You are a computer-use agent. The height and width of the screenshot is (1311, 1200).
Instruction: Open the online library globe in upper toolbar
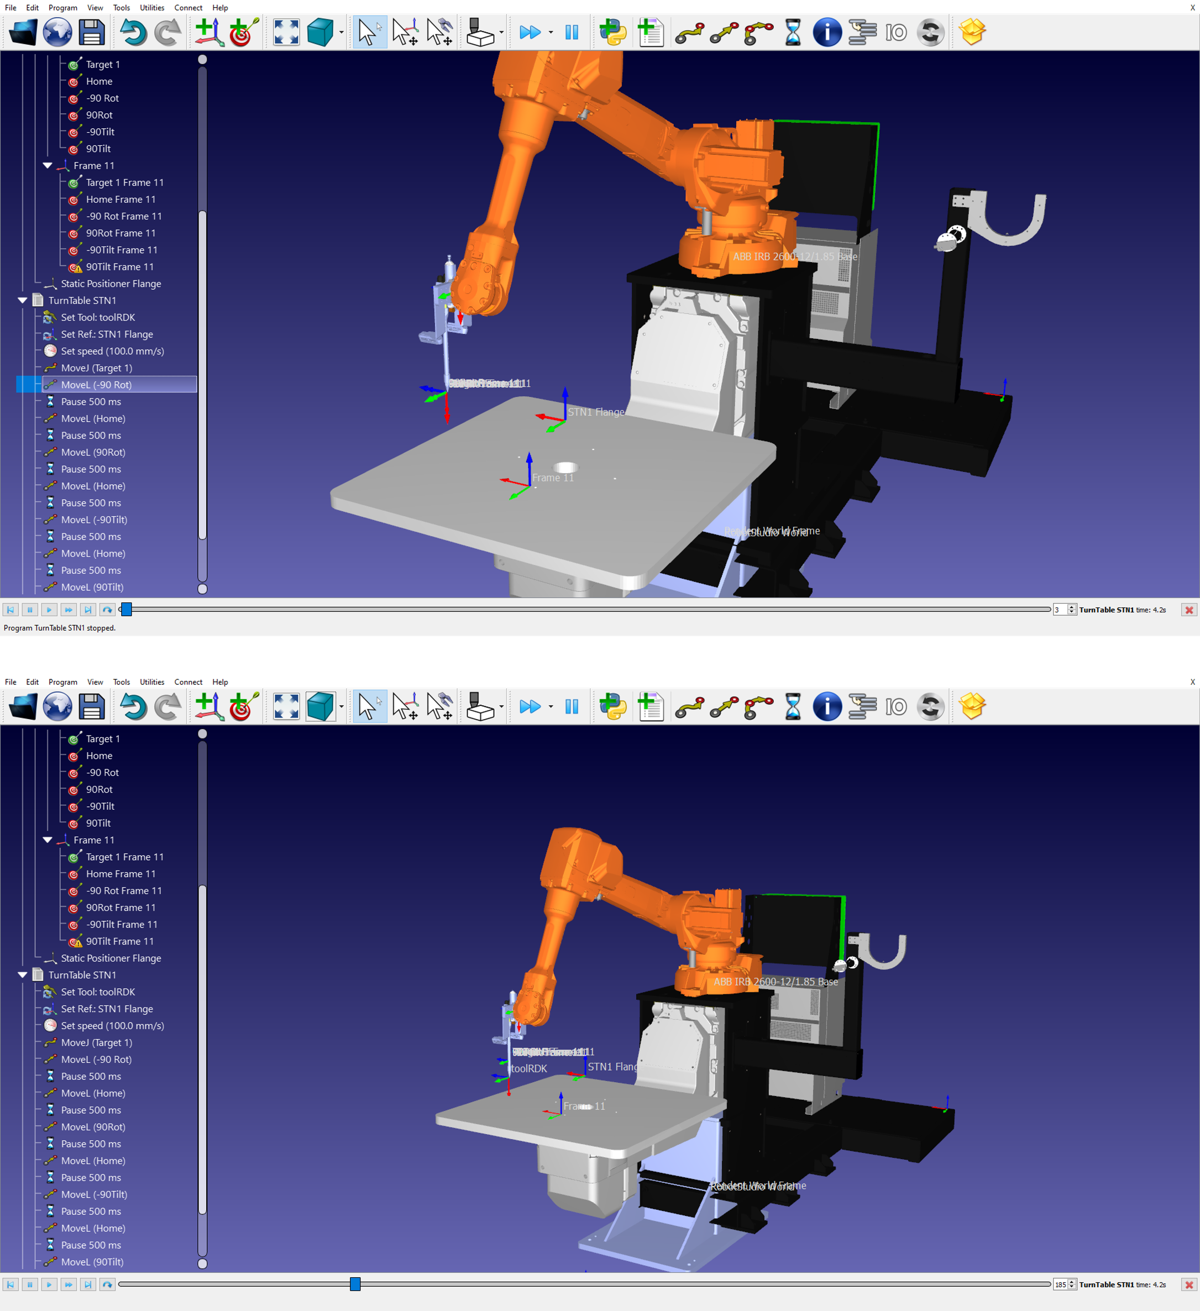(x=58, y=32)
